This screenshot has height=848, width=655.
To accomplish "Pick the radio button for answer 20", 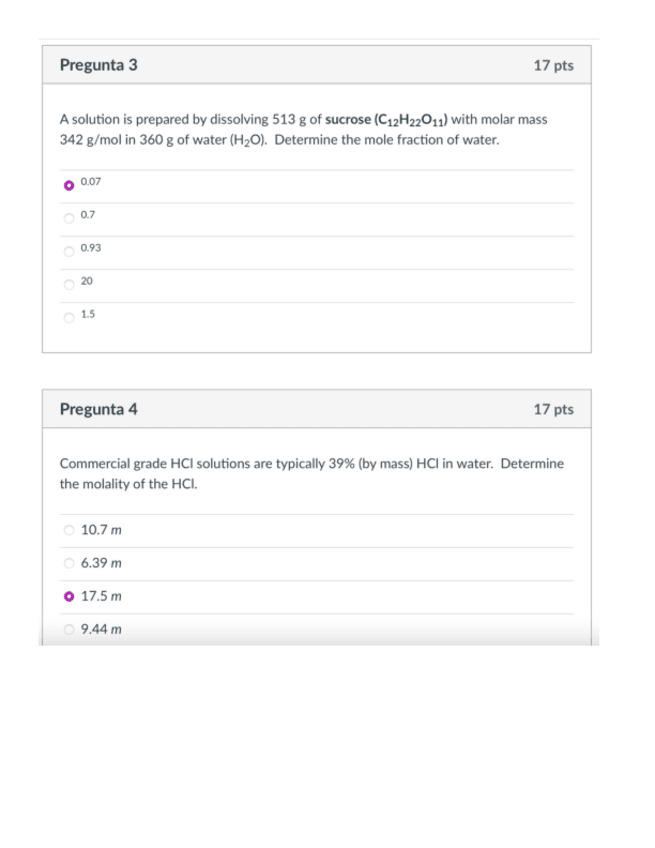I will click(x=68, y=284).
